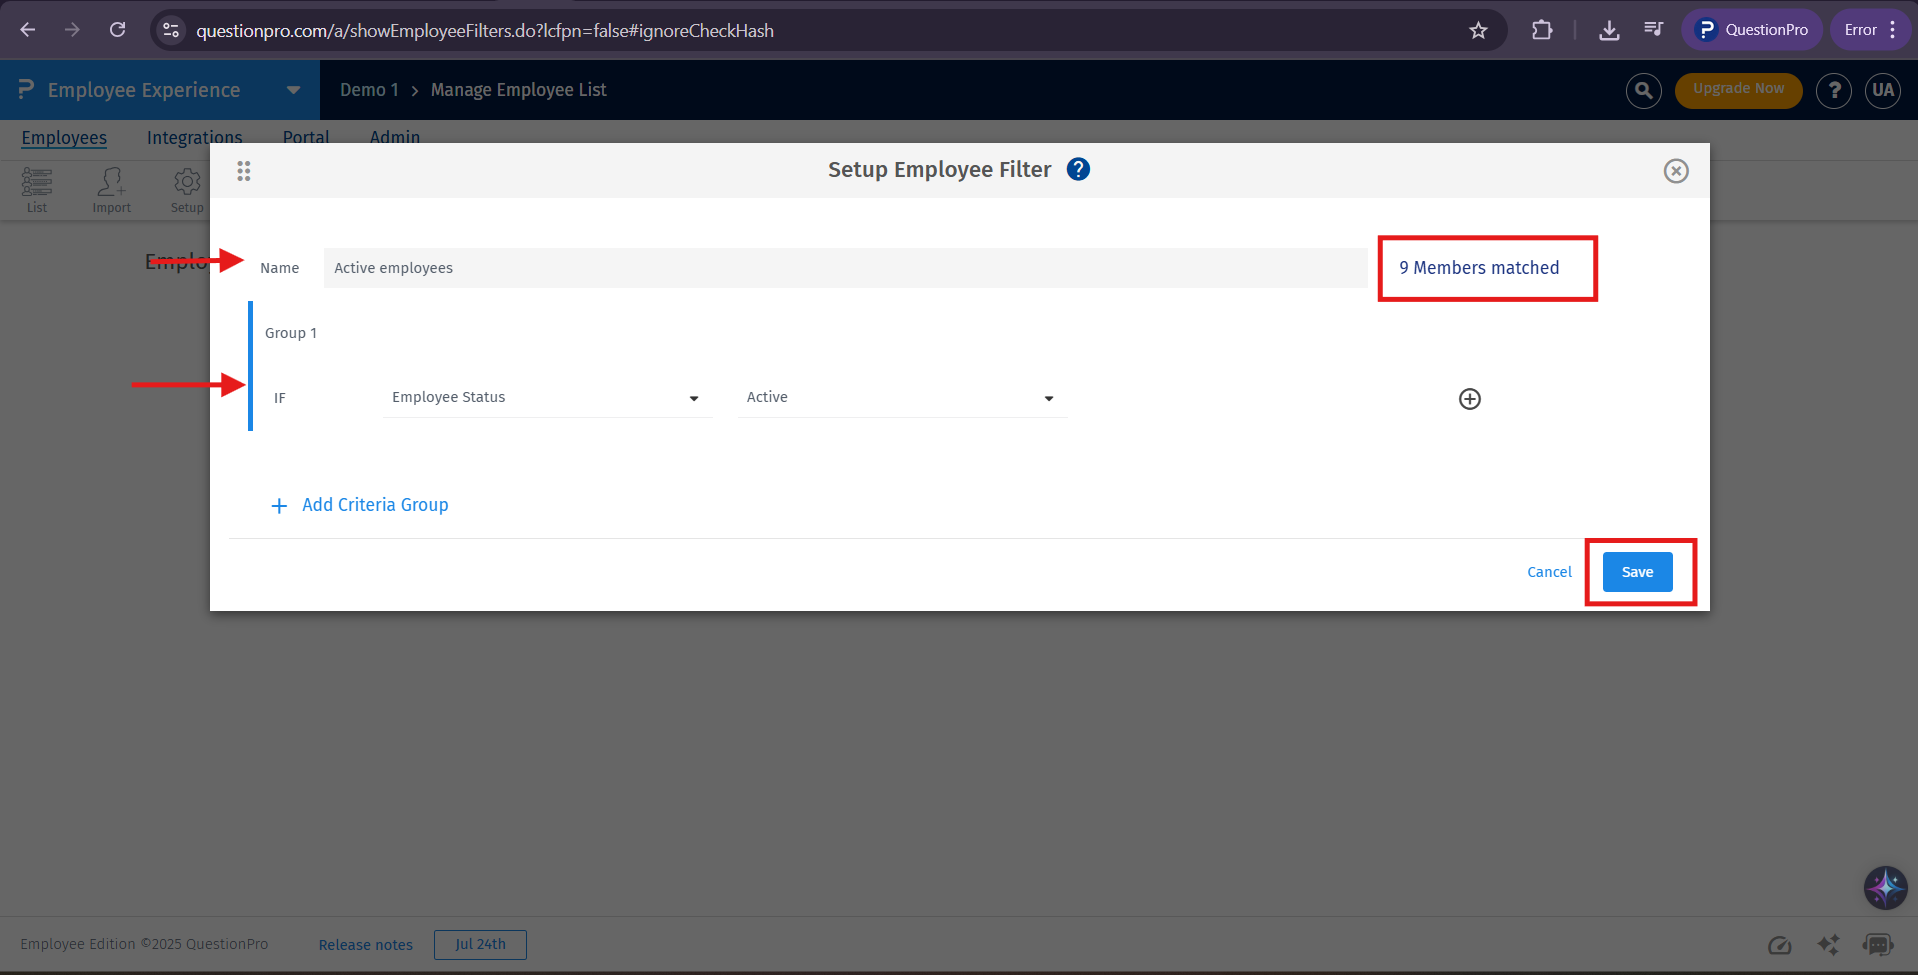Screen dimensions: 1918x975
Task: Open the AI sparkles assistant icon
Action: pos(1828,944)
